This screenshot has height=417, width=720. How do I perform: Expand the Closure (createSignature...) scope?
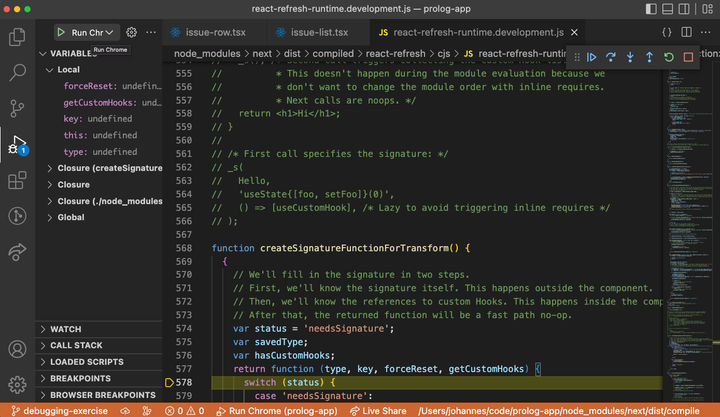tap(103, 168)
